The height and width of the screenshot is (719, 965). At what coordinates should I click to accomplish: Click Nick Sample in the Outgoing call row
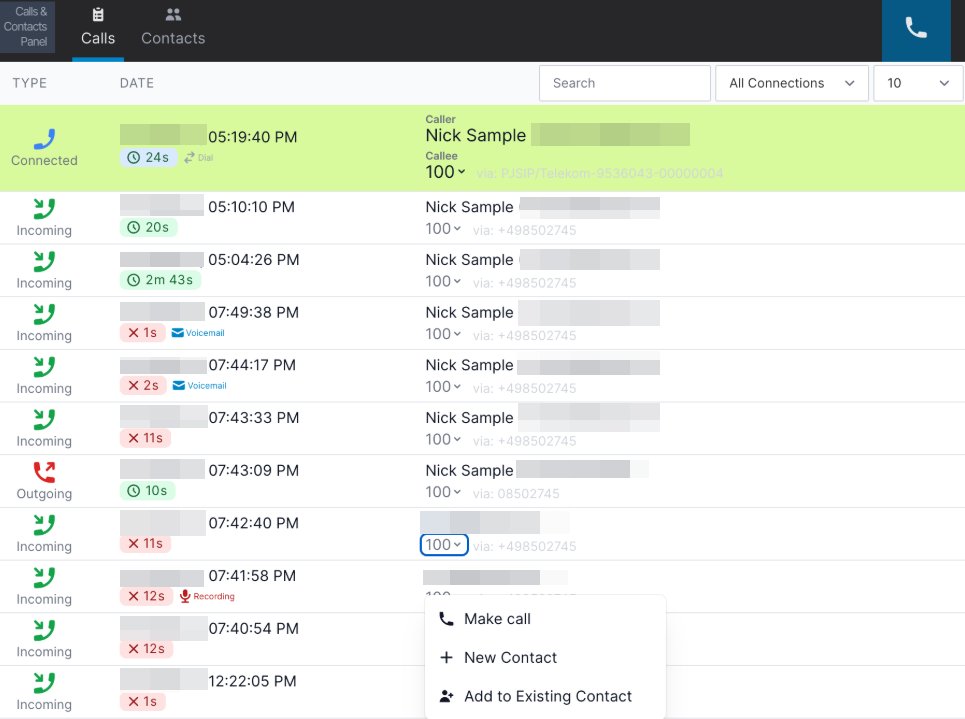pyautogui.click(x=469, y=471)
